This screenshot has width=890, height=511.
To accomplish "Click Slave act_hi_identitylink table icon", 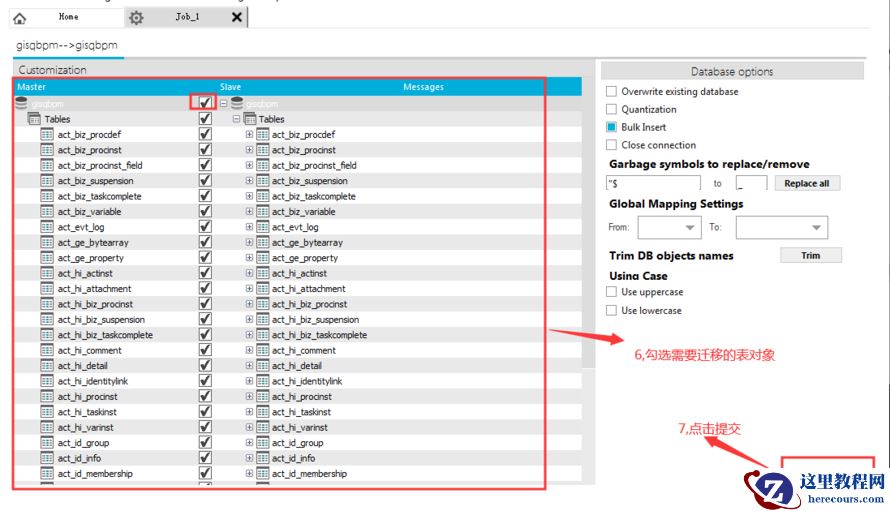I will 262,381.
